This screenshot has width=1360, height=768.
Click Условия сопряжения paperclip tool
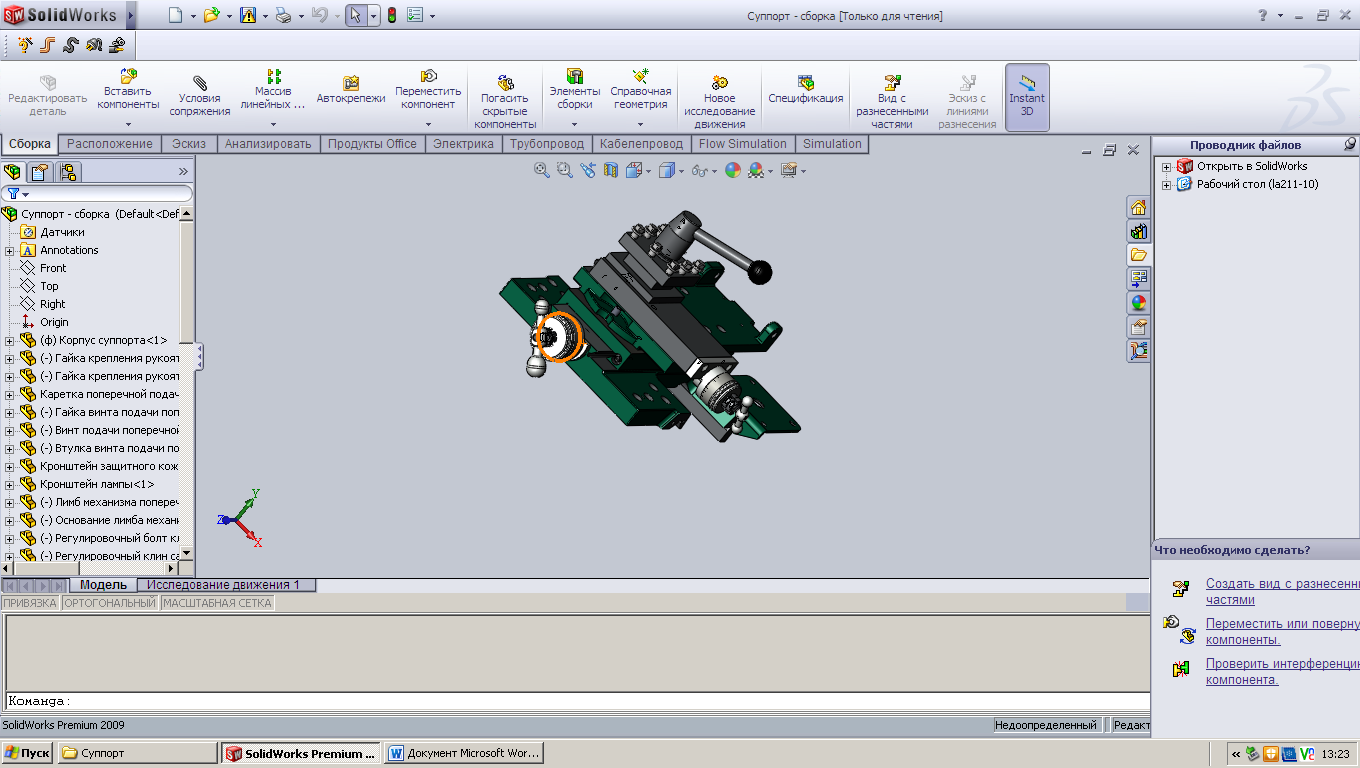200,95
